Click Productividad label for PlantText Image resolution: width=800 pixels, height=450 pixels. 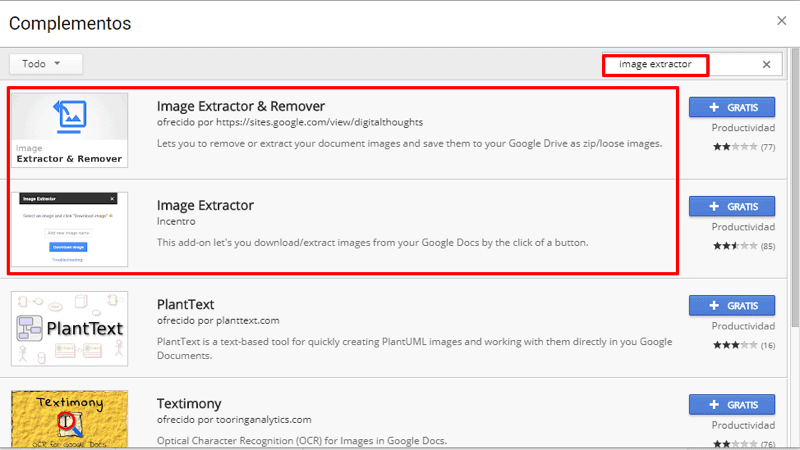[x=743, y=326]
